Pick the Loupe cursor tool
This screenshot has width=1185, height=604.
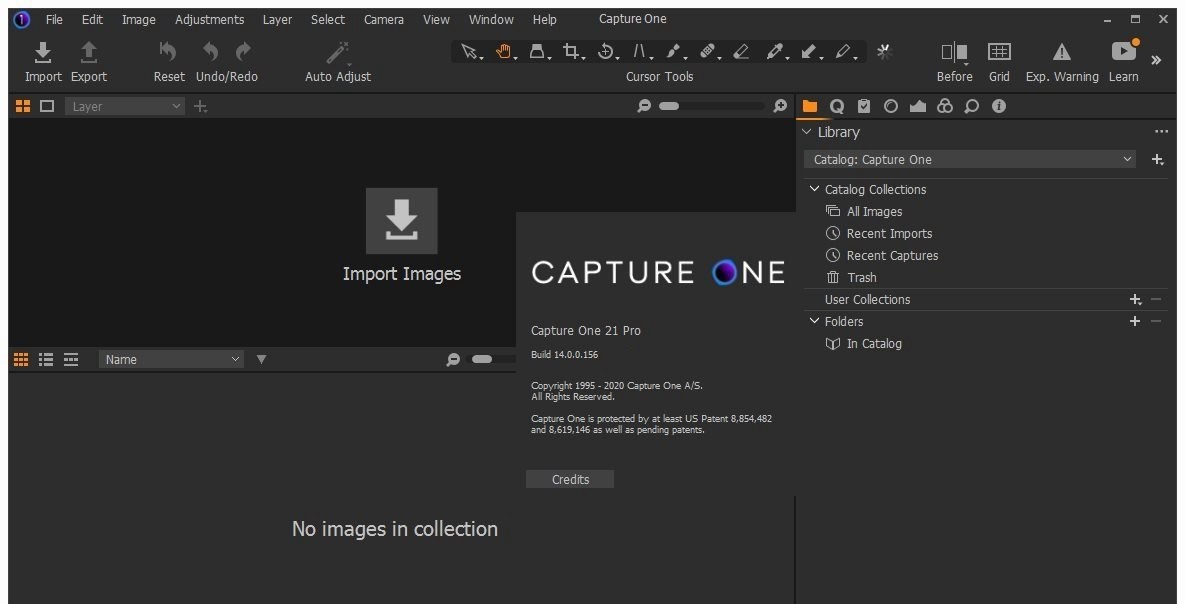[537, 51]
